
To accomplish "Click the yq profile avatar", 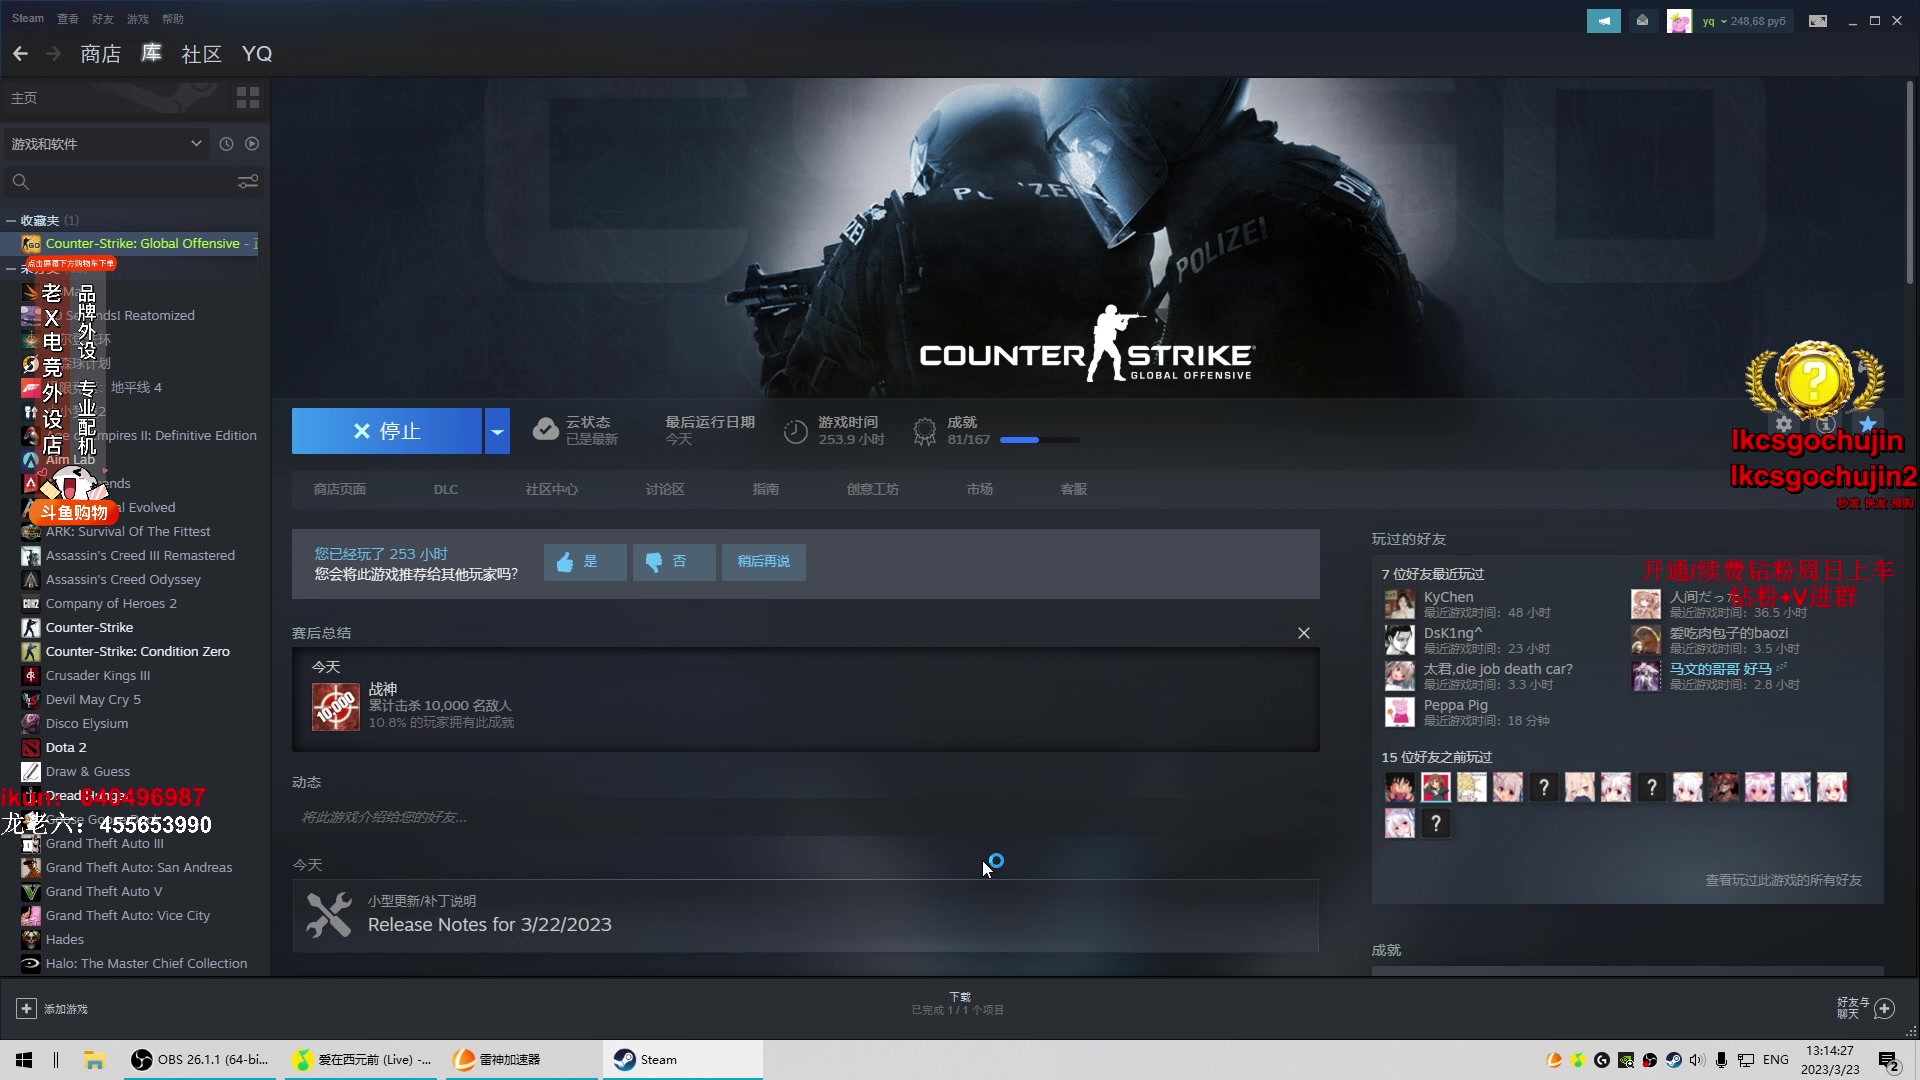I will pyautogui.click(x=1679, y=21).
